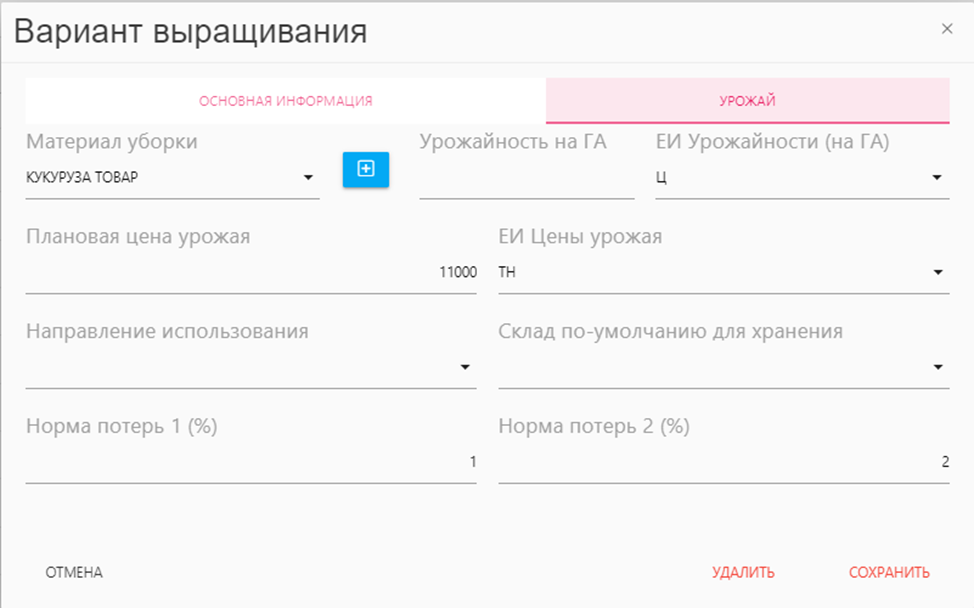Screen dimensions: 974x608
Task: Open the Материал уборки dropdown
Action: [x=307, y=179]
